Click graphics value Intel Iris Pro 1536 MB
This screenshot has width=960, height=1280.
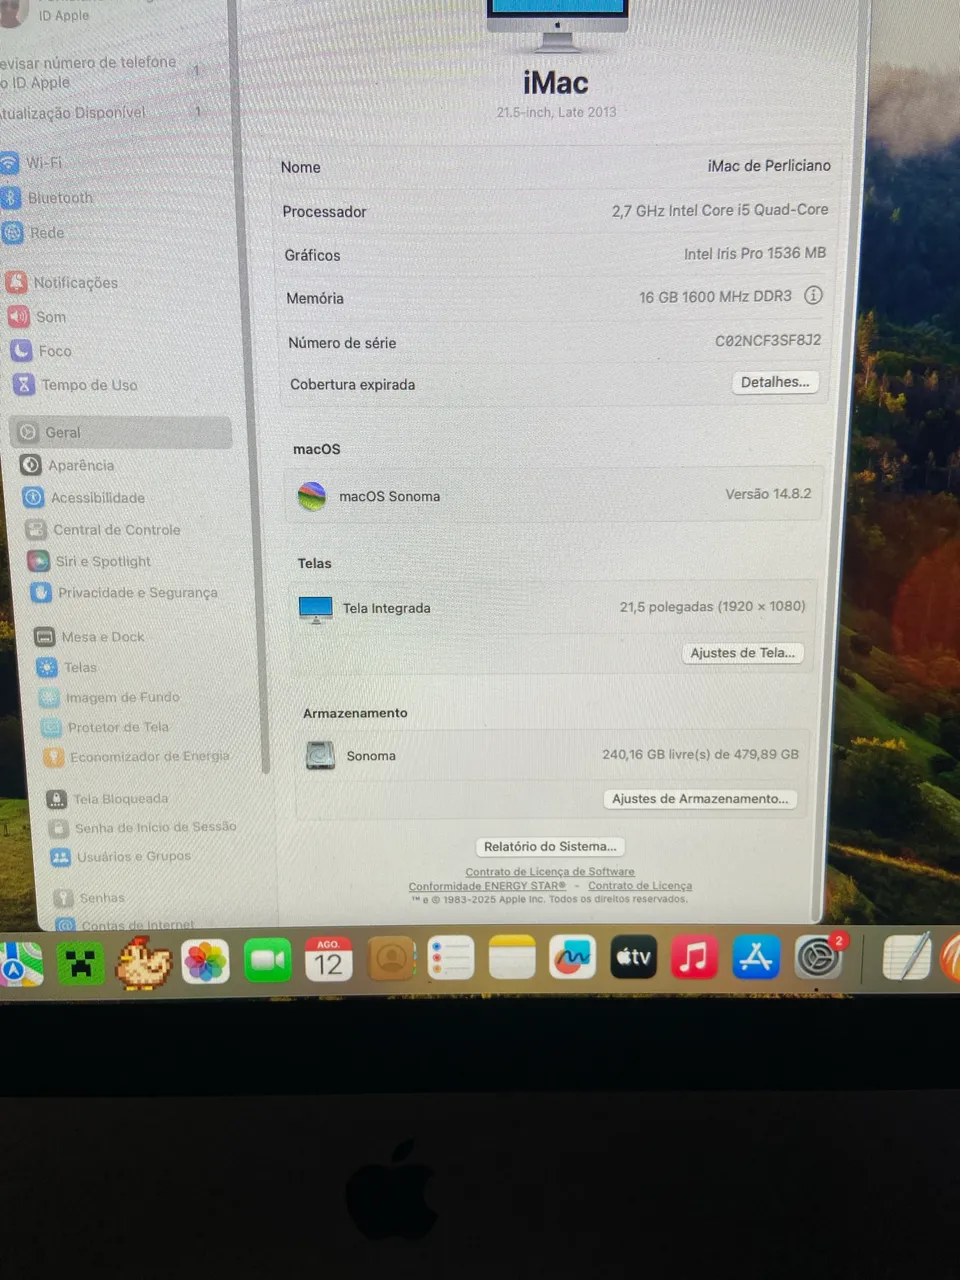pyautogui.click(x=755, y=253)
